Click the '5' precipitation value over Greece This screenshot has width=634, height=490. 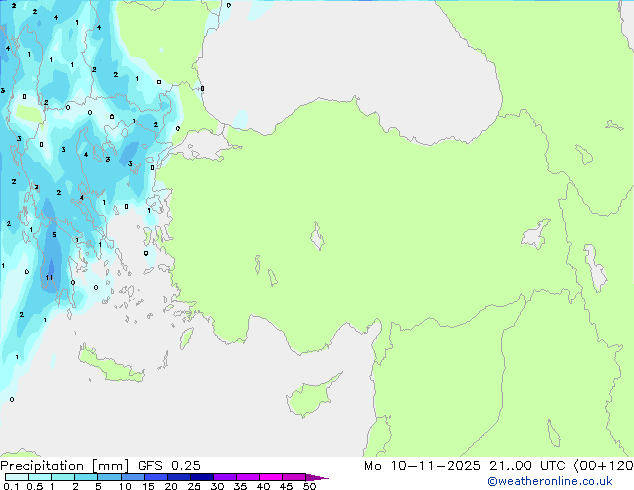pos(54,234)
